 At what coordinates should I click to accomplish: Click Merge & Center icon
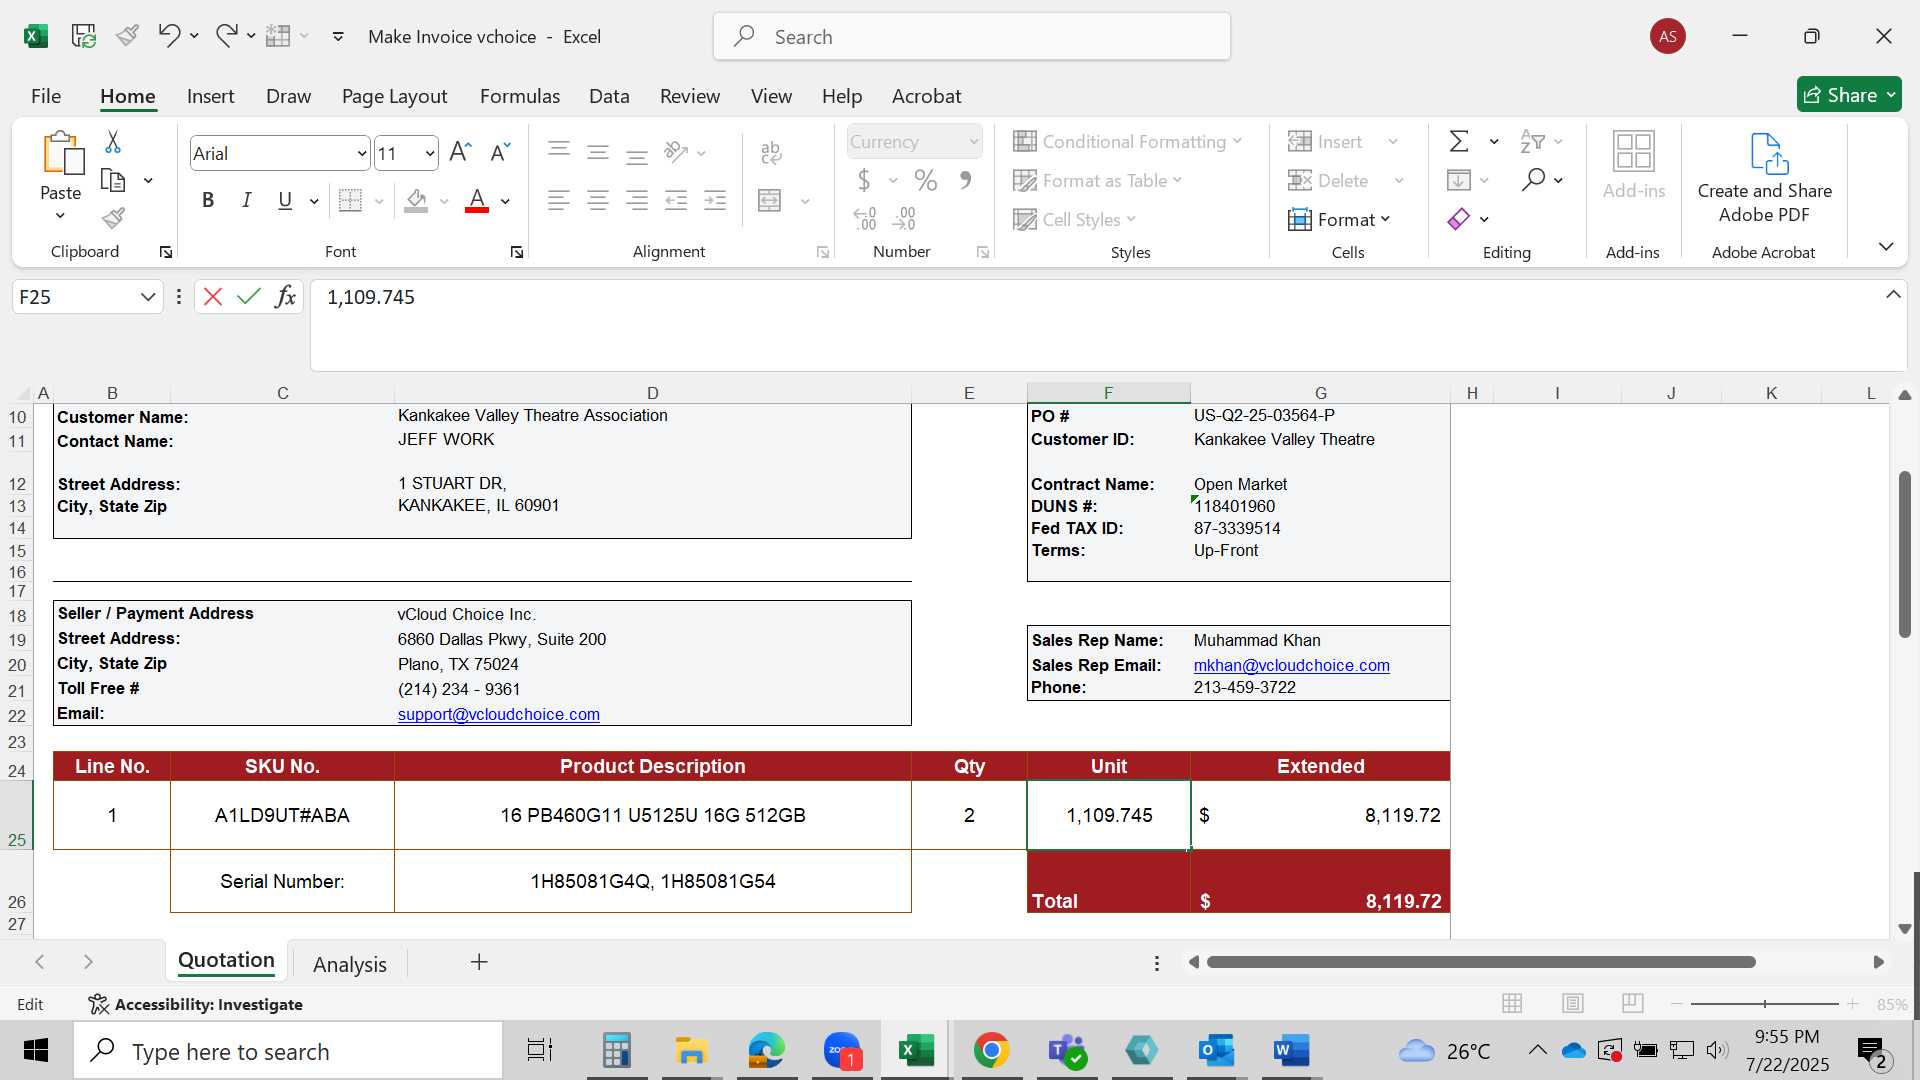769,200
